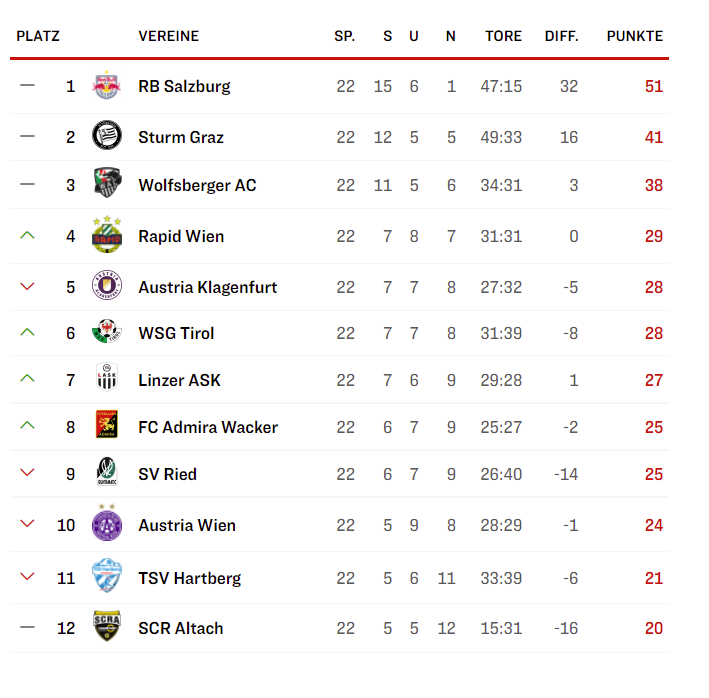This screenshot has width=709, height=698.
Task: Open Wolfsberger AC via its wolf logo
Action: [x=107, y=183]
